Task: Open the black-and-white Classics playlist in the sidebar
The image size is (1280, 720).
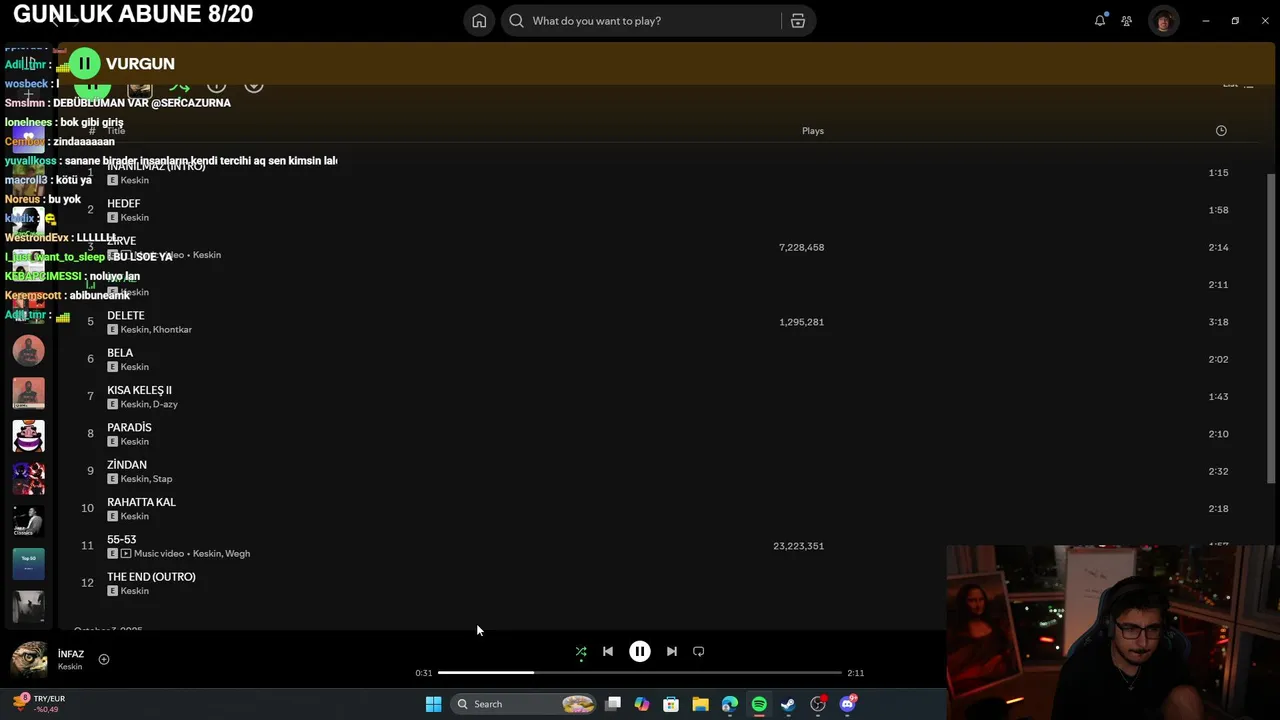Action: click(28, 521)
